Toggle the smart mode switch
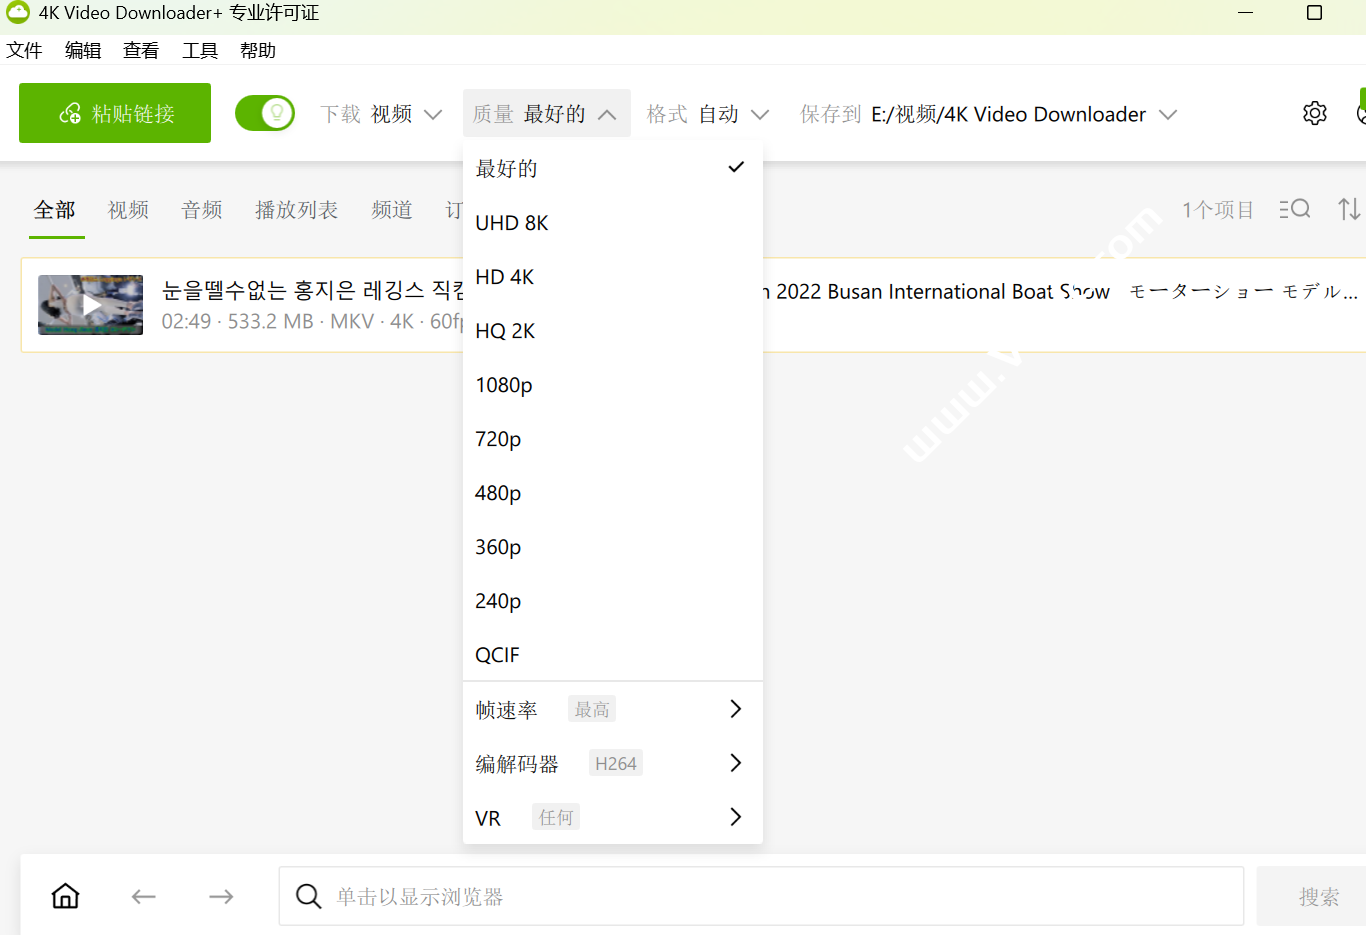The height and width of the screenshot is (935, 1366). tap(265, 113)
